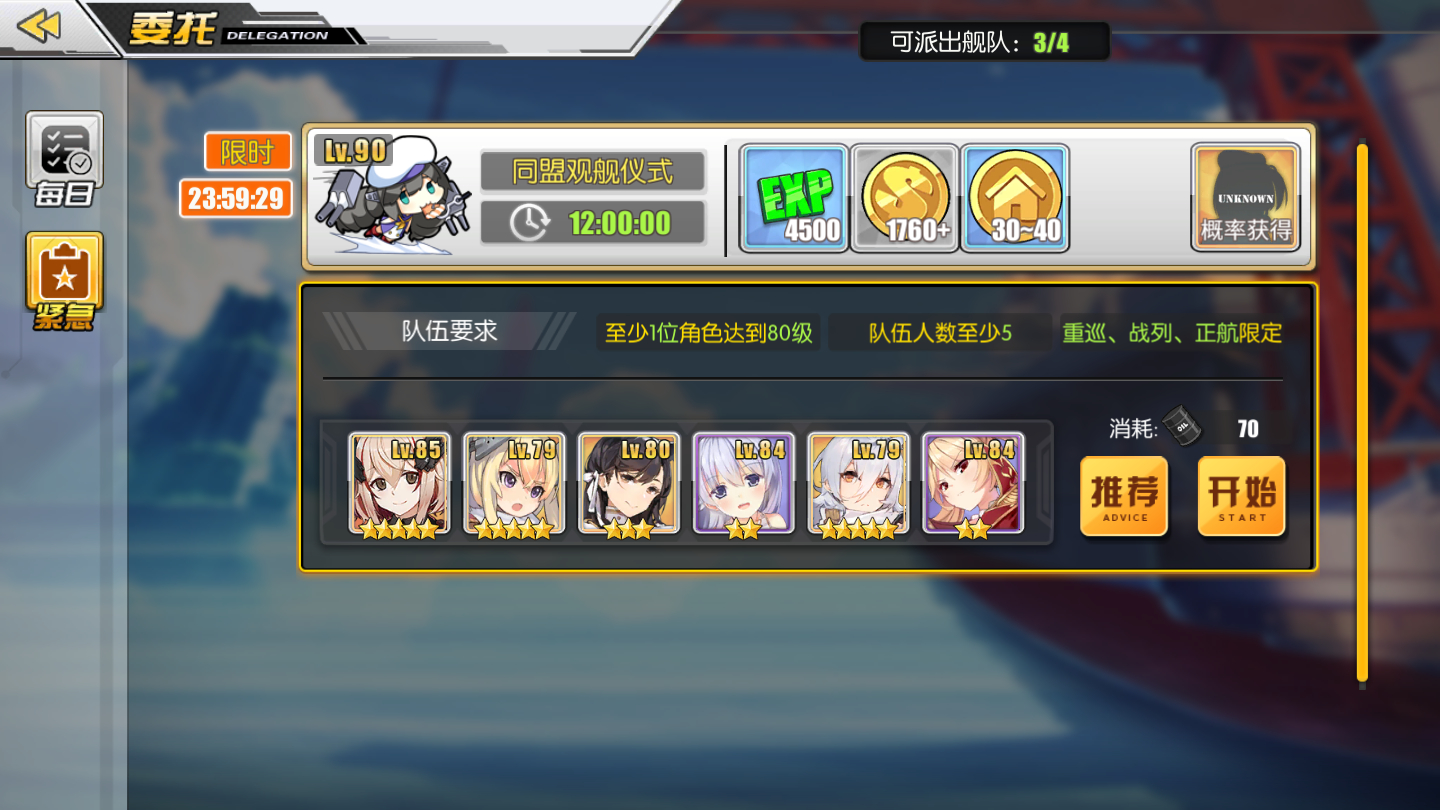This screenshot has height=810, width=1440.
Task: Click the green EXP 4500 reward icon
Action: click(x=795, y=198)
